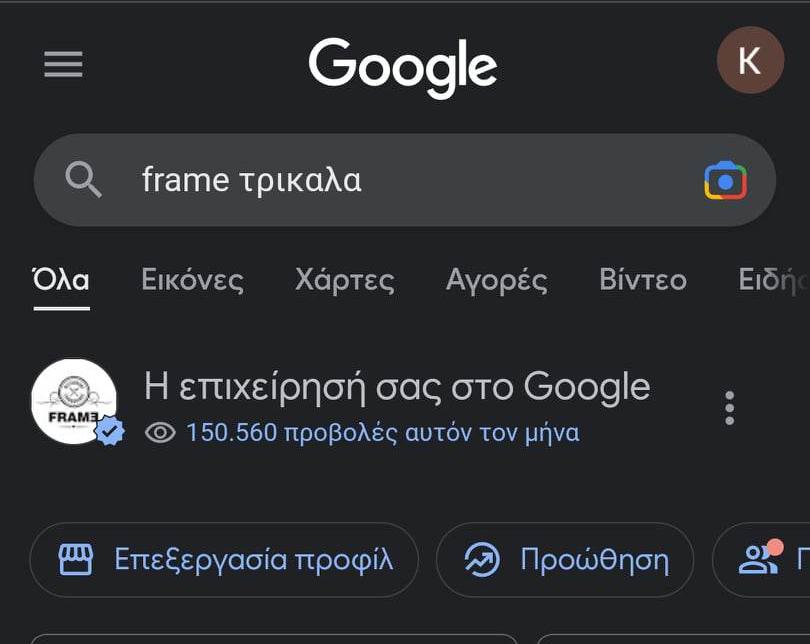Viewport: 810px width, 644px height.
Task: Click the trending arrow icon in Προώθηση
Action: click(x=482, y=560)
